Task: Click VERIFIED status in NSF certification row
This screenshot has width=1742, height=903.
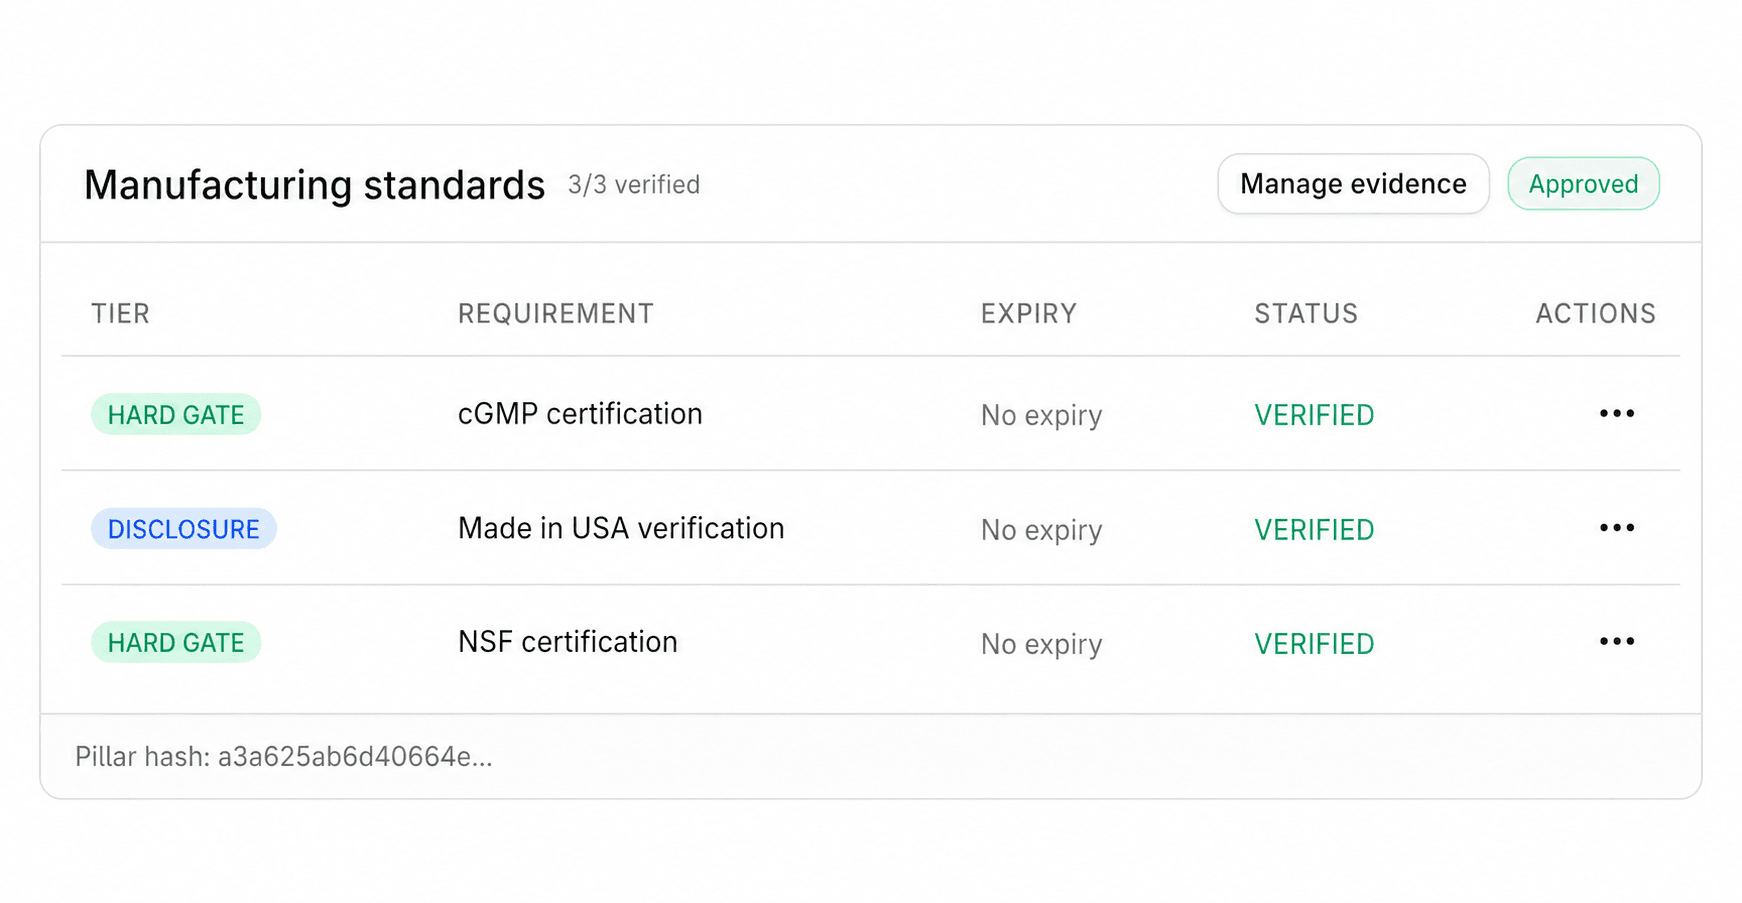Action: click(x=1313, y=644)
